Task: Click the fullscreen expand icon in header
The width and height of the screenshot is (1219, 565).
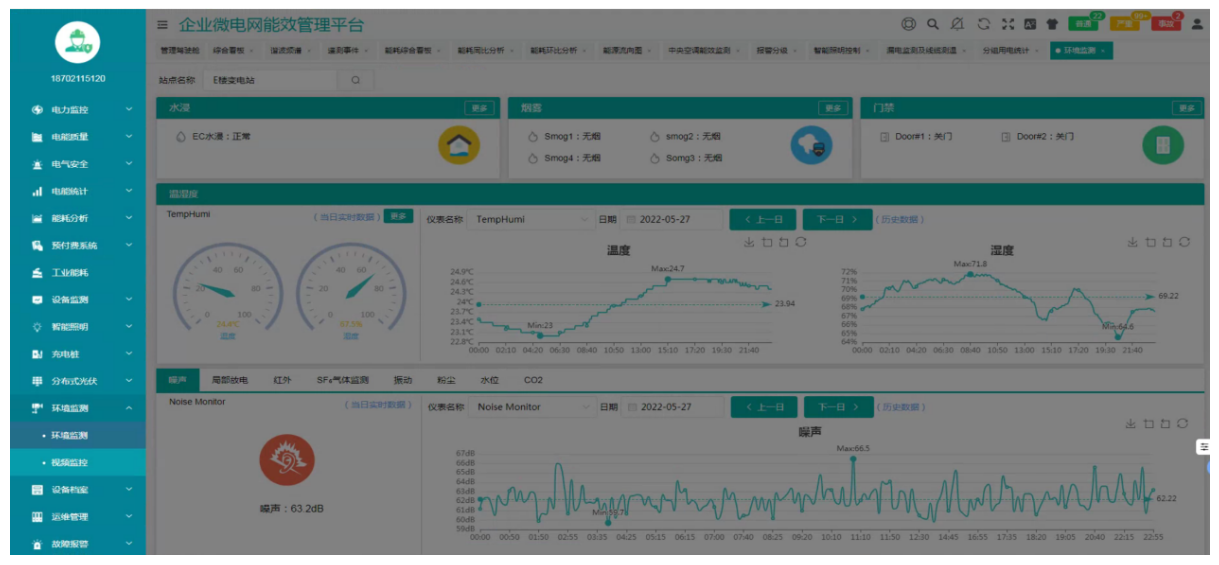Action: click(x=1008, y=24)
